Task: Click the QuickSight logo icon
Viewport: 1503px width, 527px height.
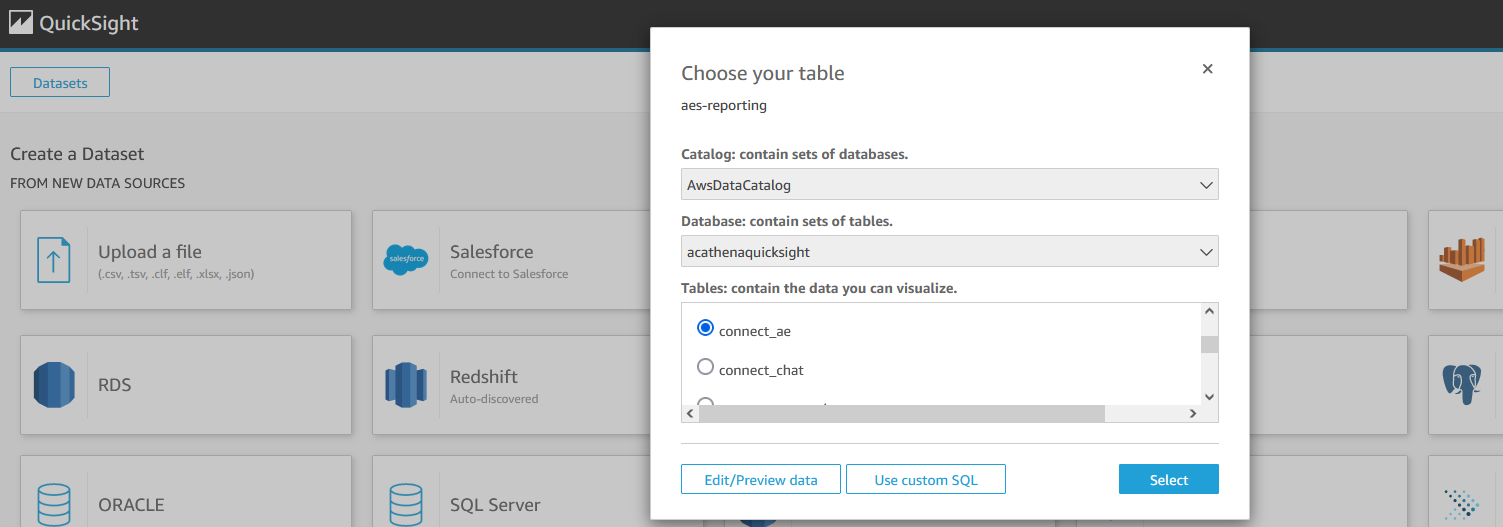Action: (21, 24)
